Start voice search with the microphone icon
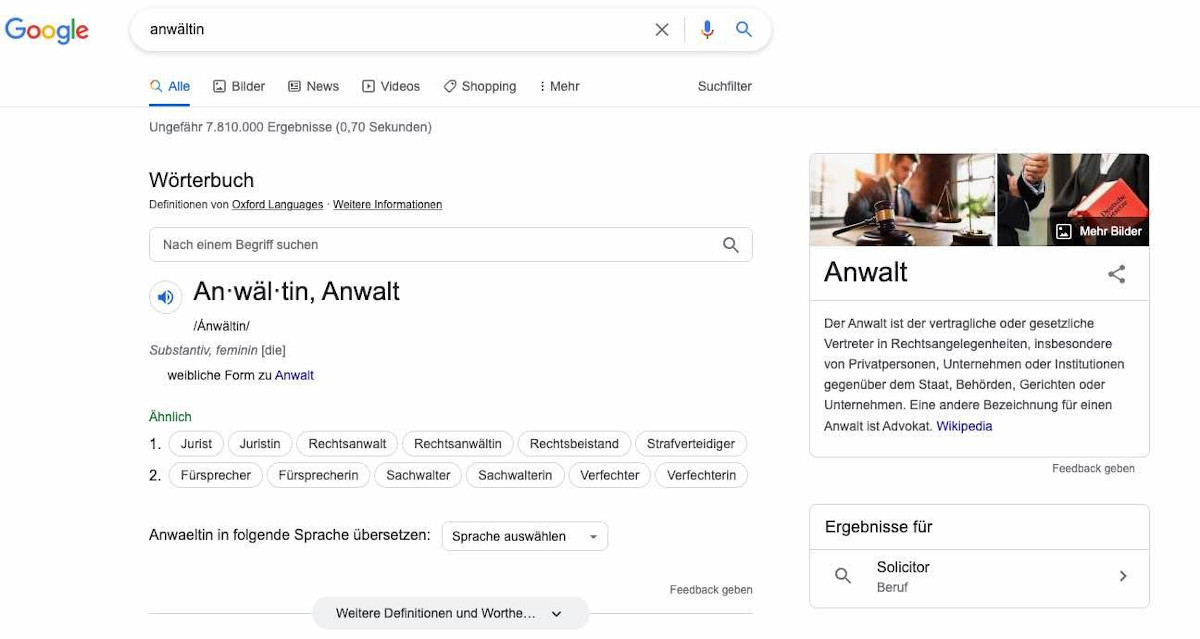 tap(707, 30)
